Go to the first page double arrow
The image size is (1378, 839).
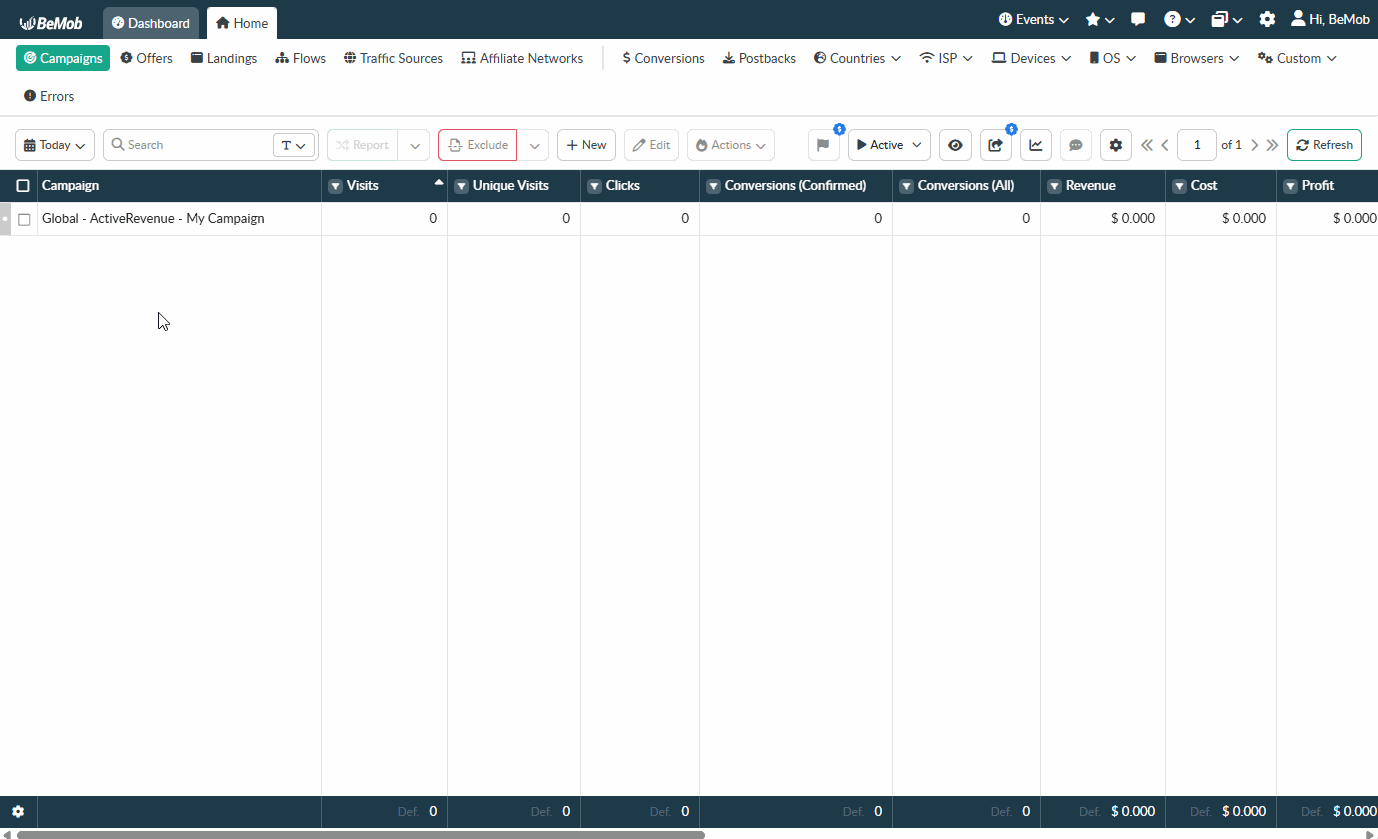pyautogui.click(x=1147, y=145)
